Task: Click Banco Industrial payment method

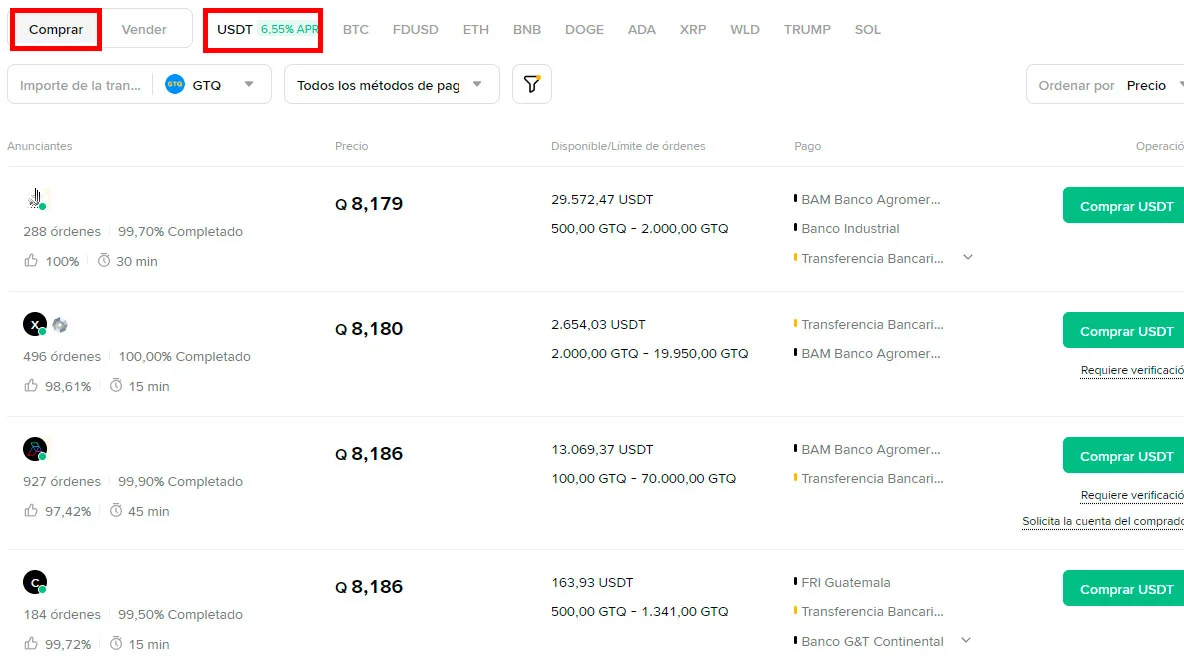Action: pos(850,228)
